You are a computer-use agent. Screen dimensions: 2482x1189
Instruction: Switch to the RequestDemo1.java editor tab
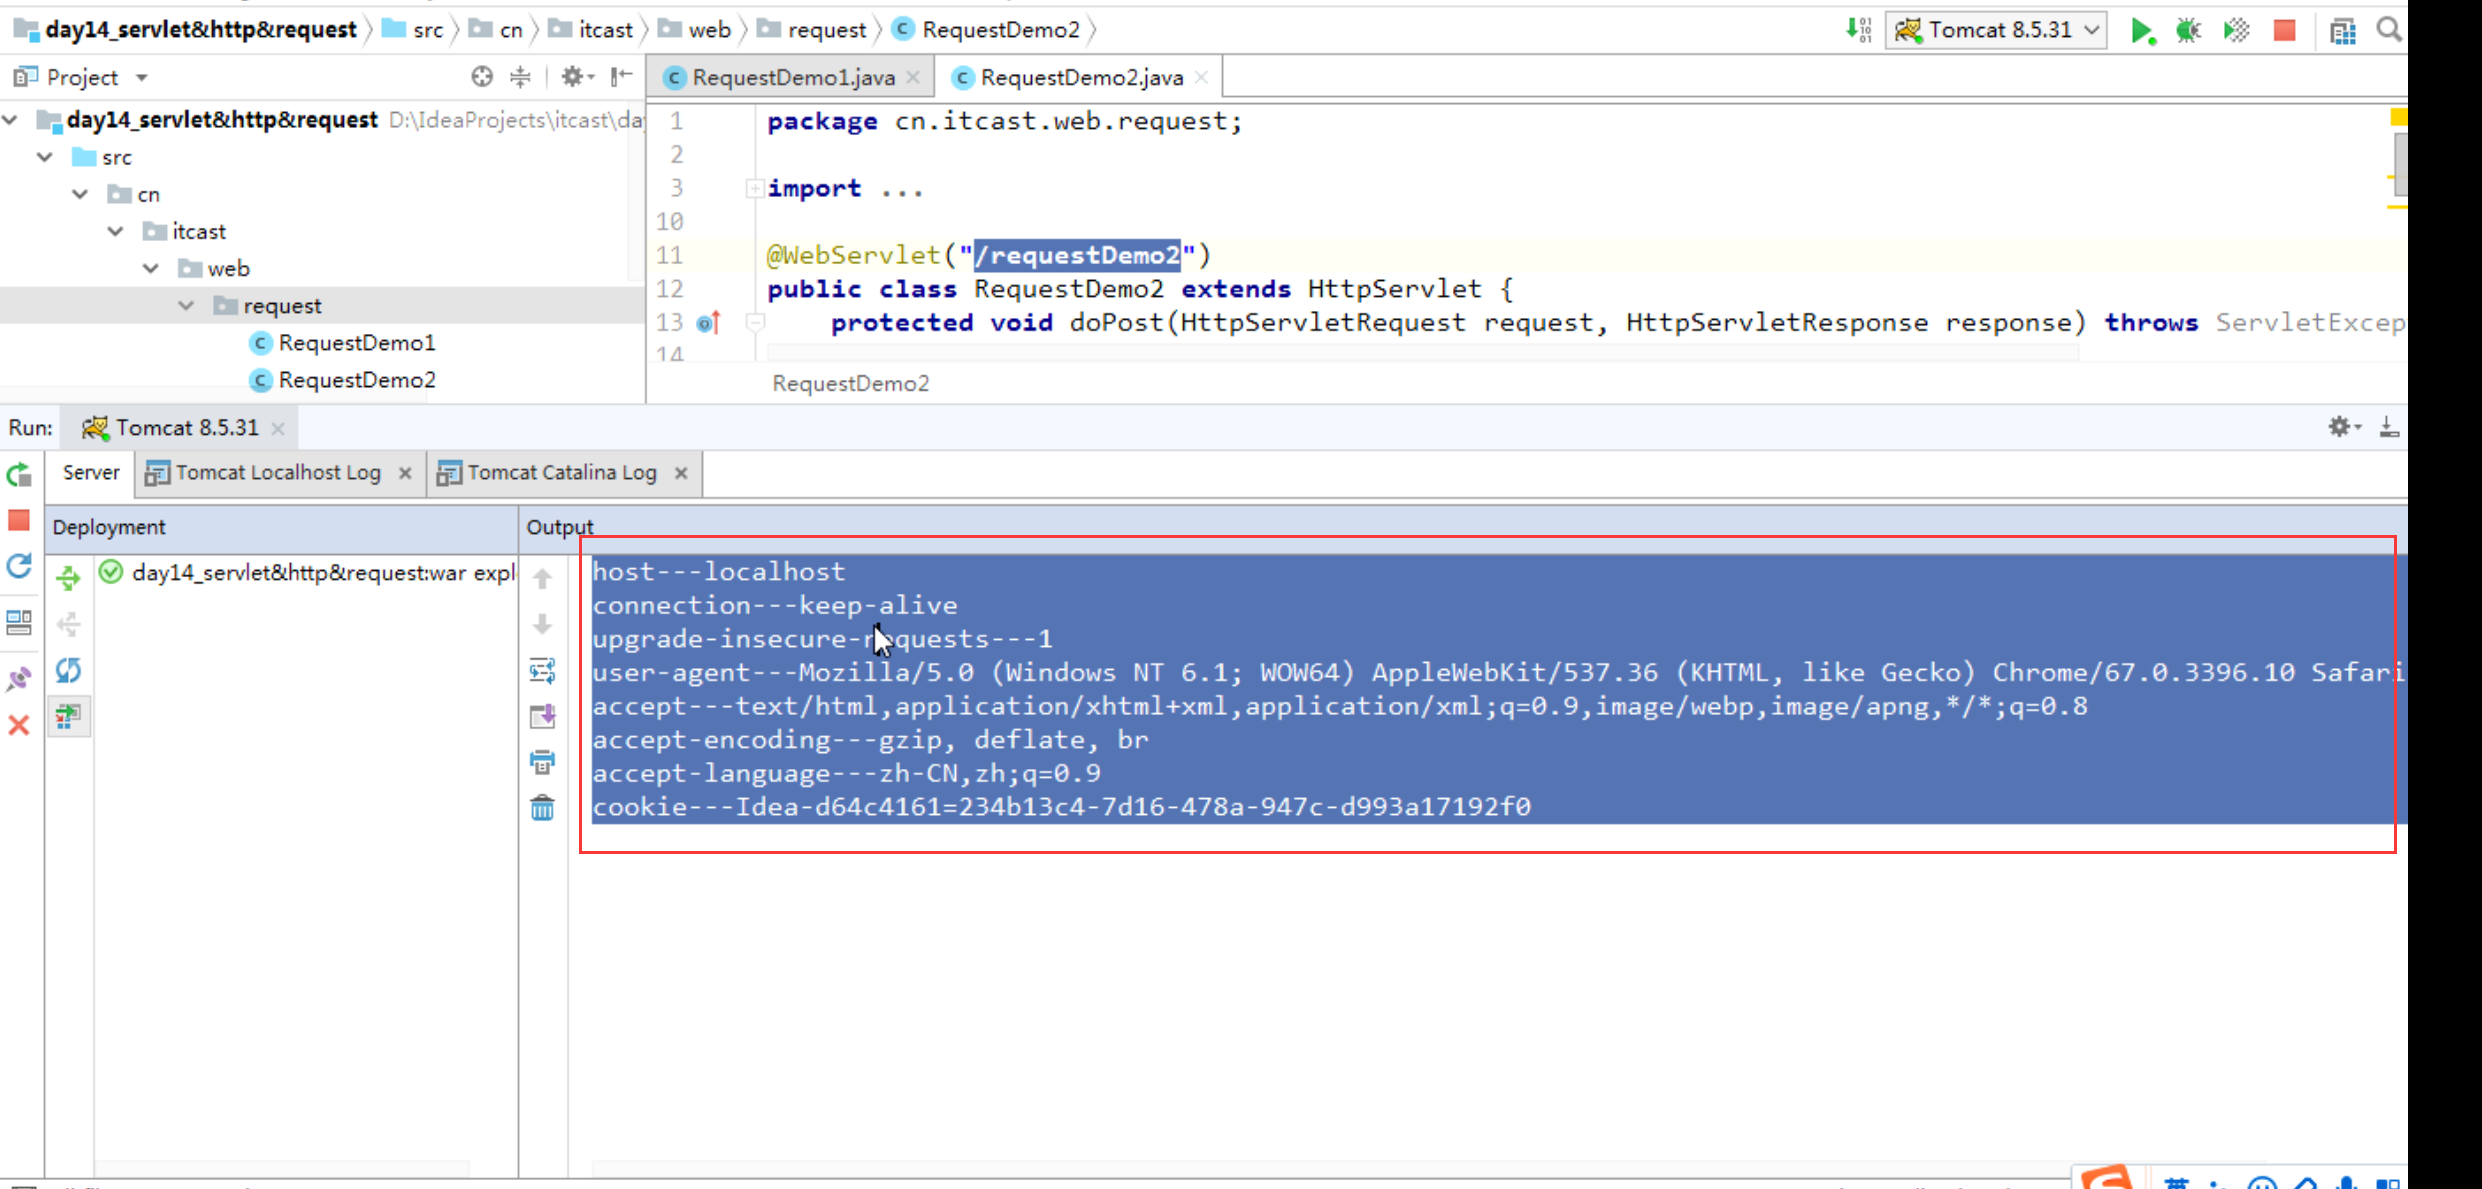pos(792,78)
